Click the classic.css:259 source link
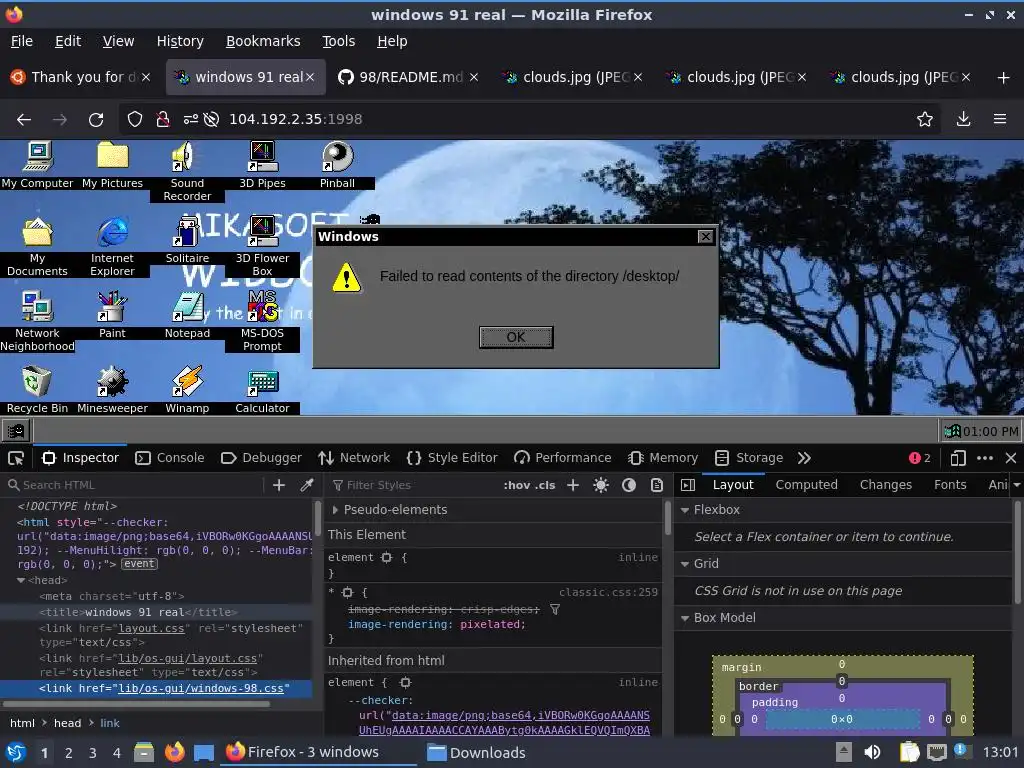This screenshot has width=1024, height=768. (608, 592)
